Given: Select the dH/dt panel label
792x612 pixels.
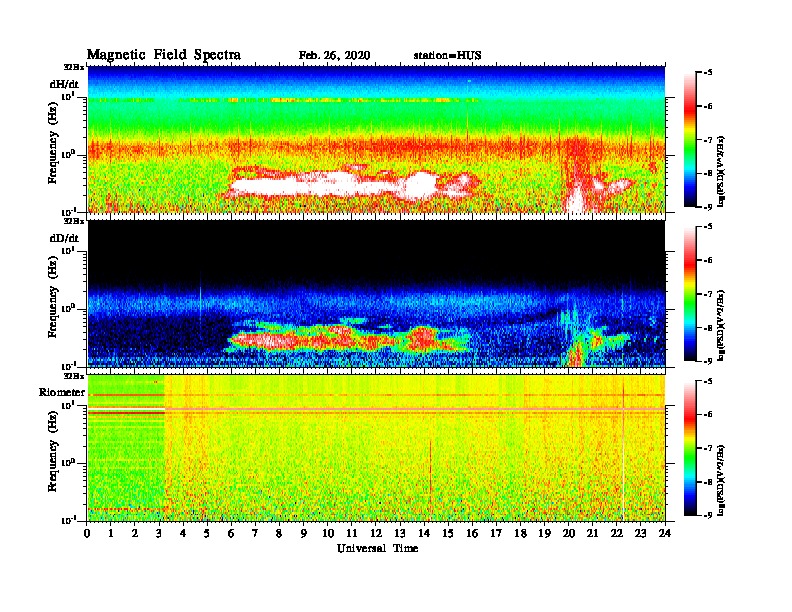Looking at the screenshot, I should coord(64,84).
